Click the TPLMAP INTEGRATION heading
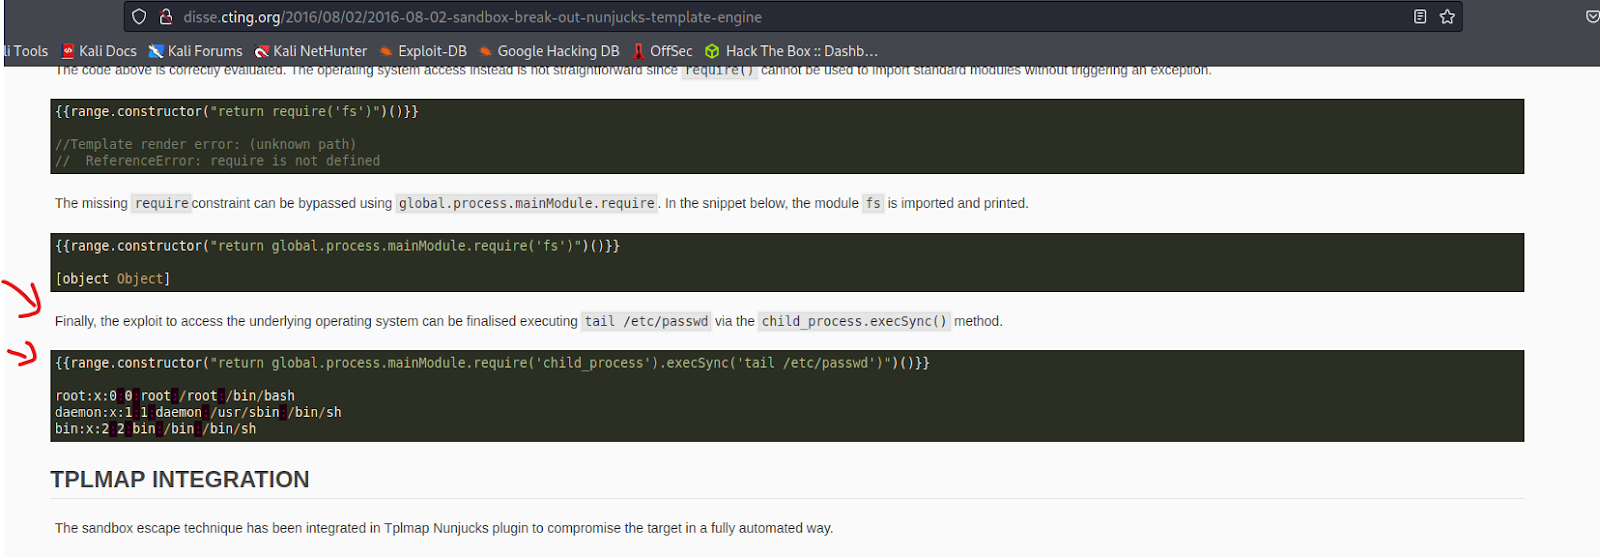 point(180,480)
